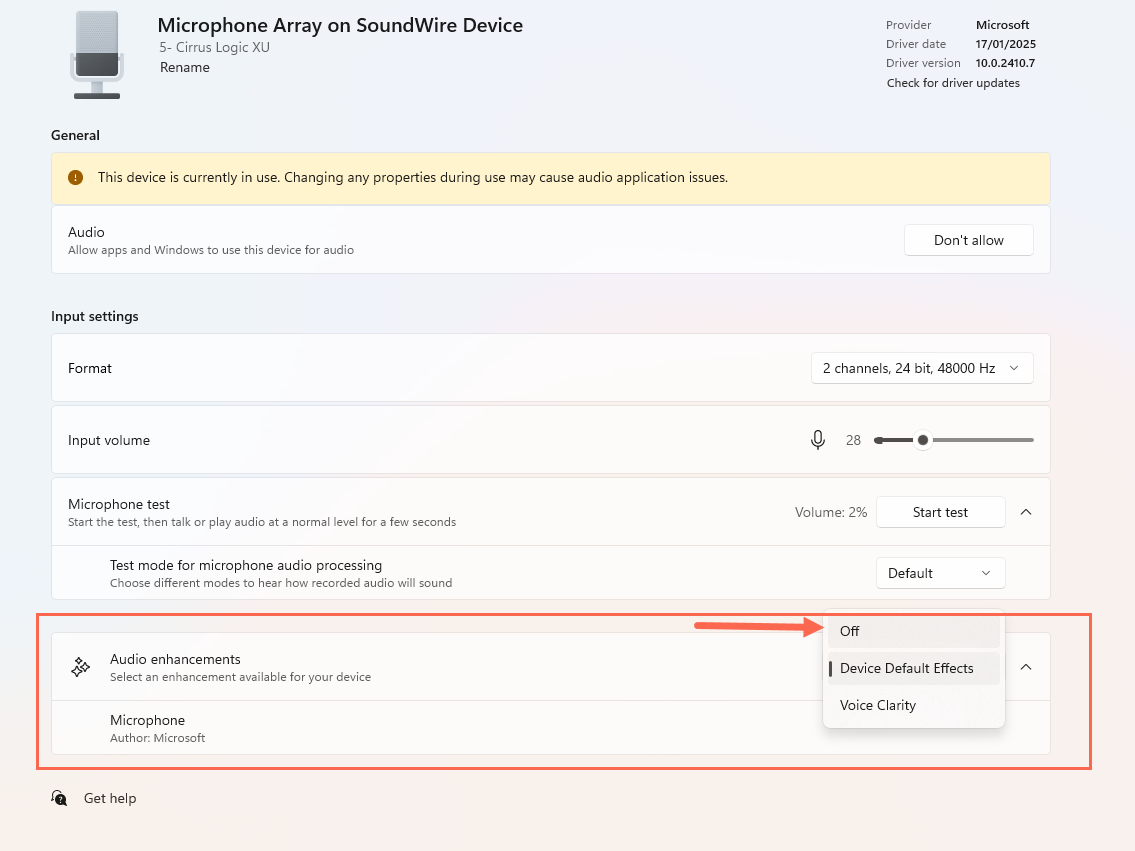Collapse the Audio enhancements section chevron

click(1026, 667)
